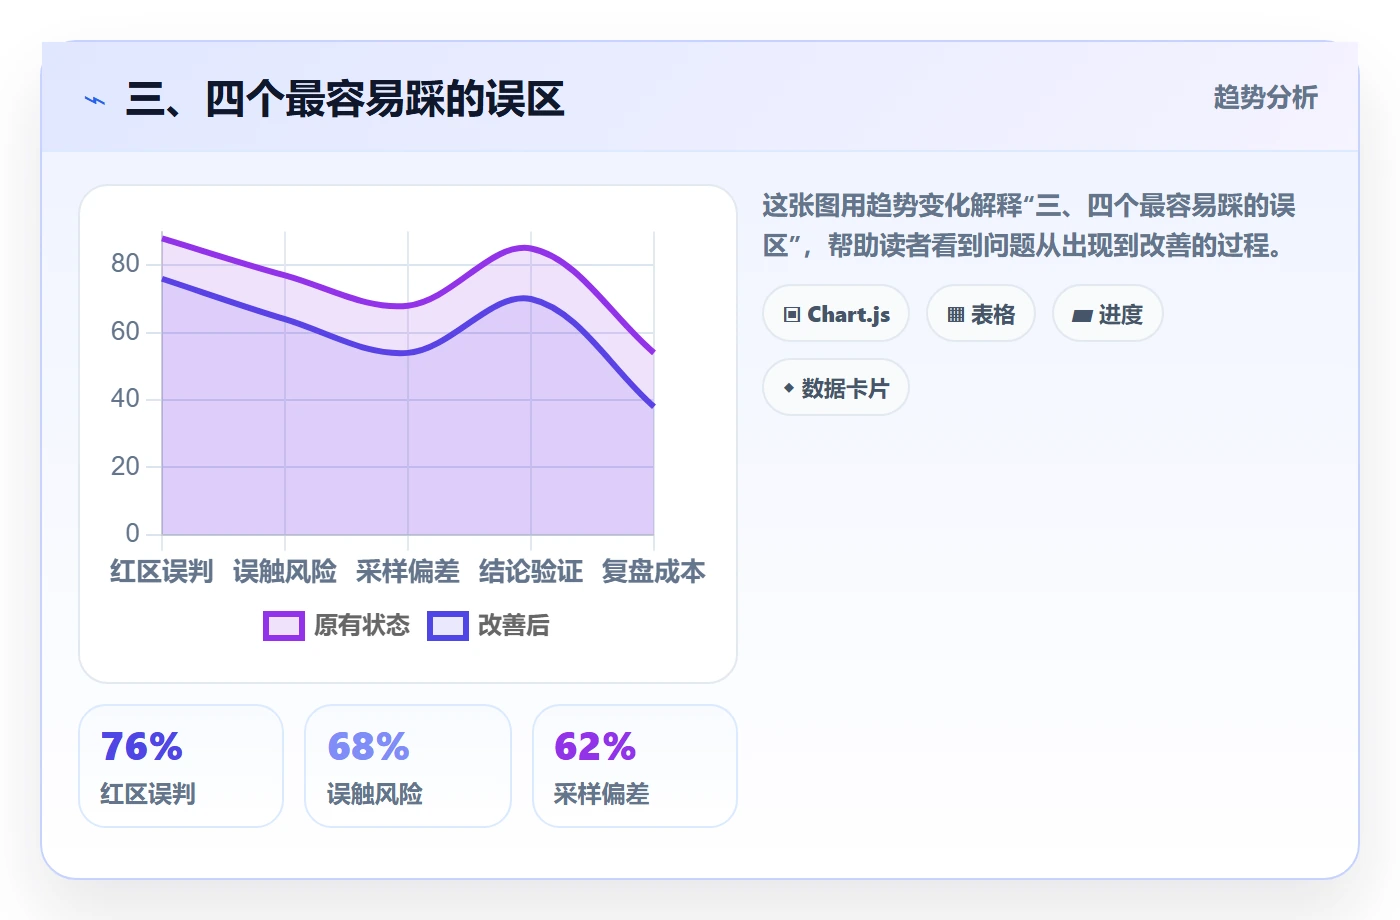1400x920 pixels.
Task: Click the 复盘成本 x-axis label
Action: (x=654, y=571)
